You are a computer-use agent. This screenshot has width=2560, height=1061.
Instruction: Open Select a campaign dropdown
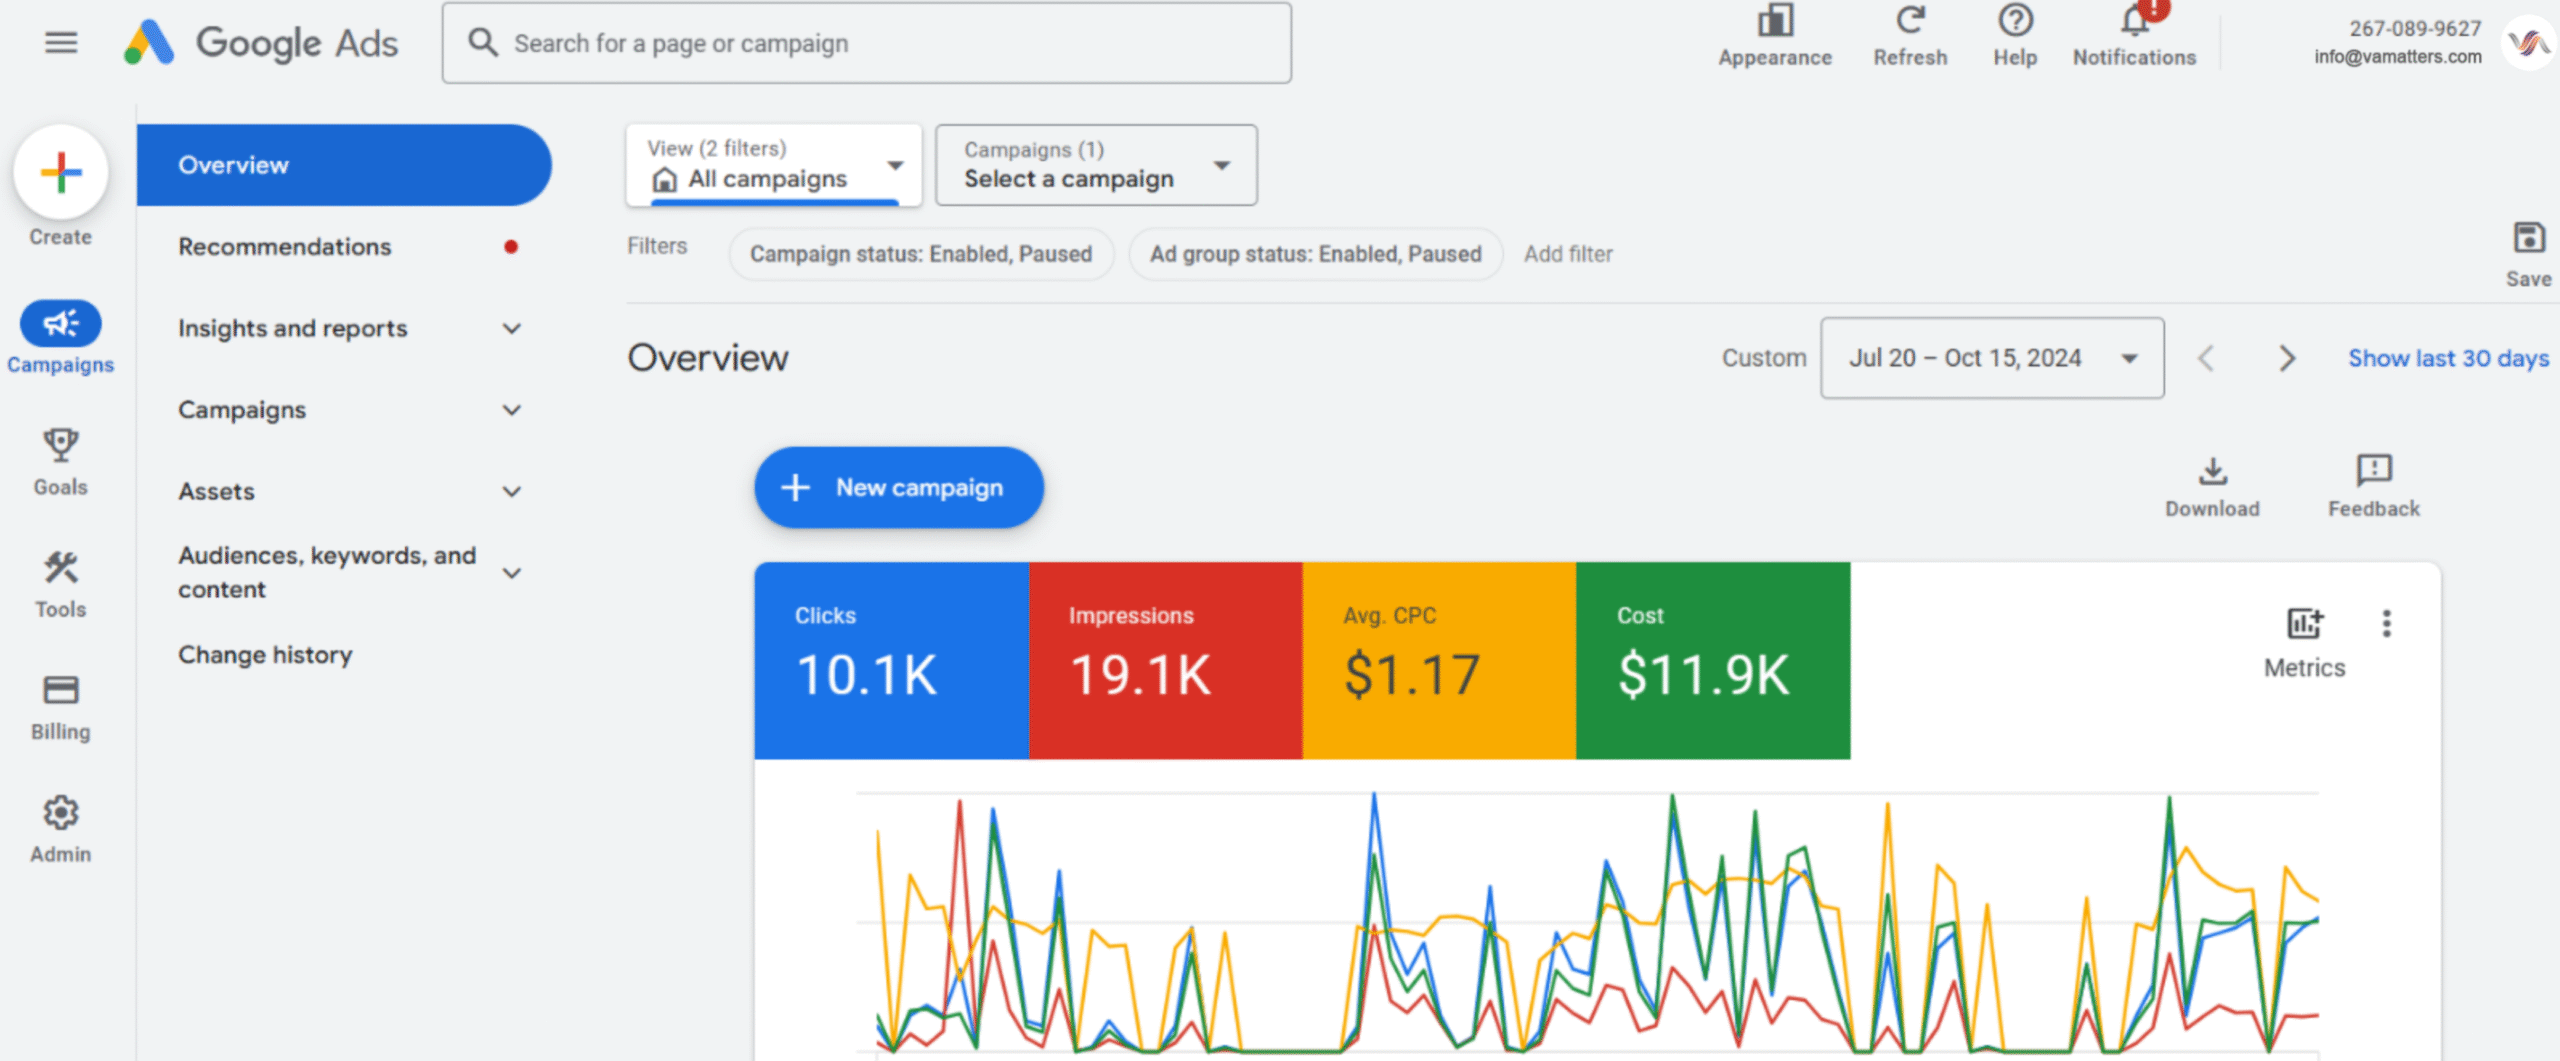coord(1096,165)
